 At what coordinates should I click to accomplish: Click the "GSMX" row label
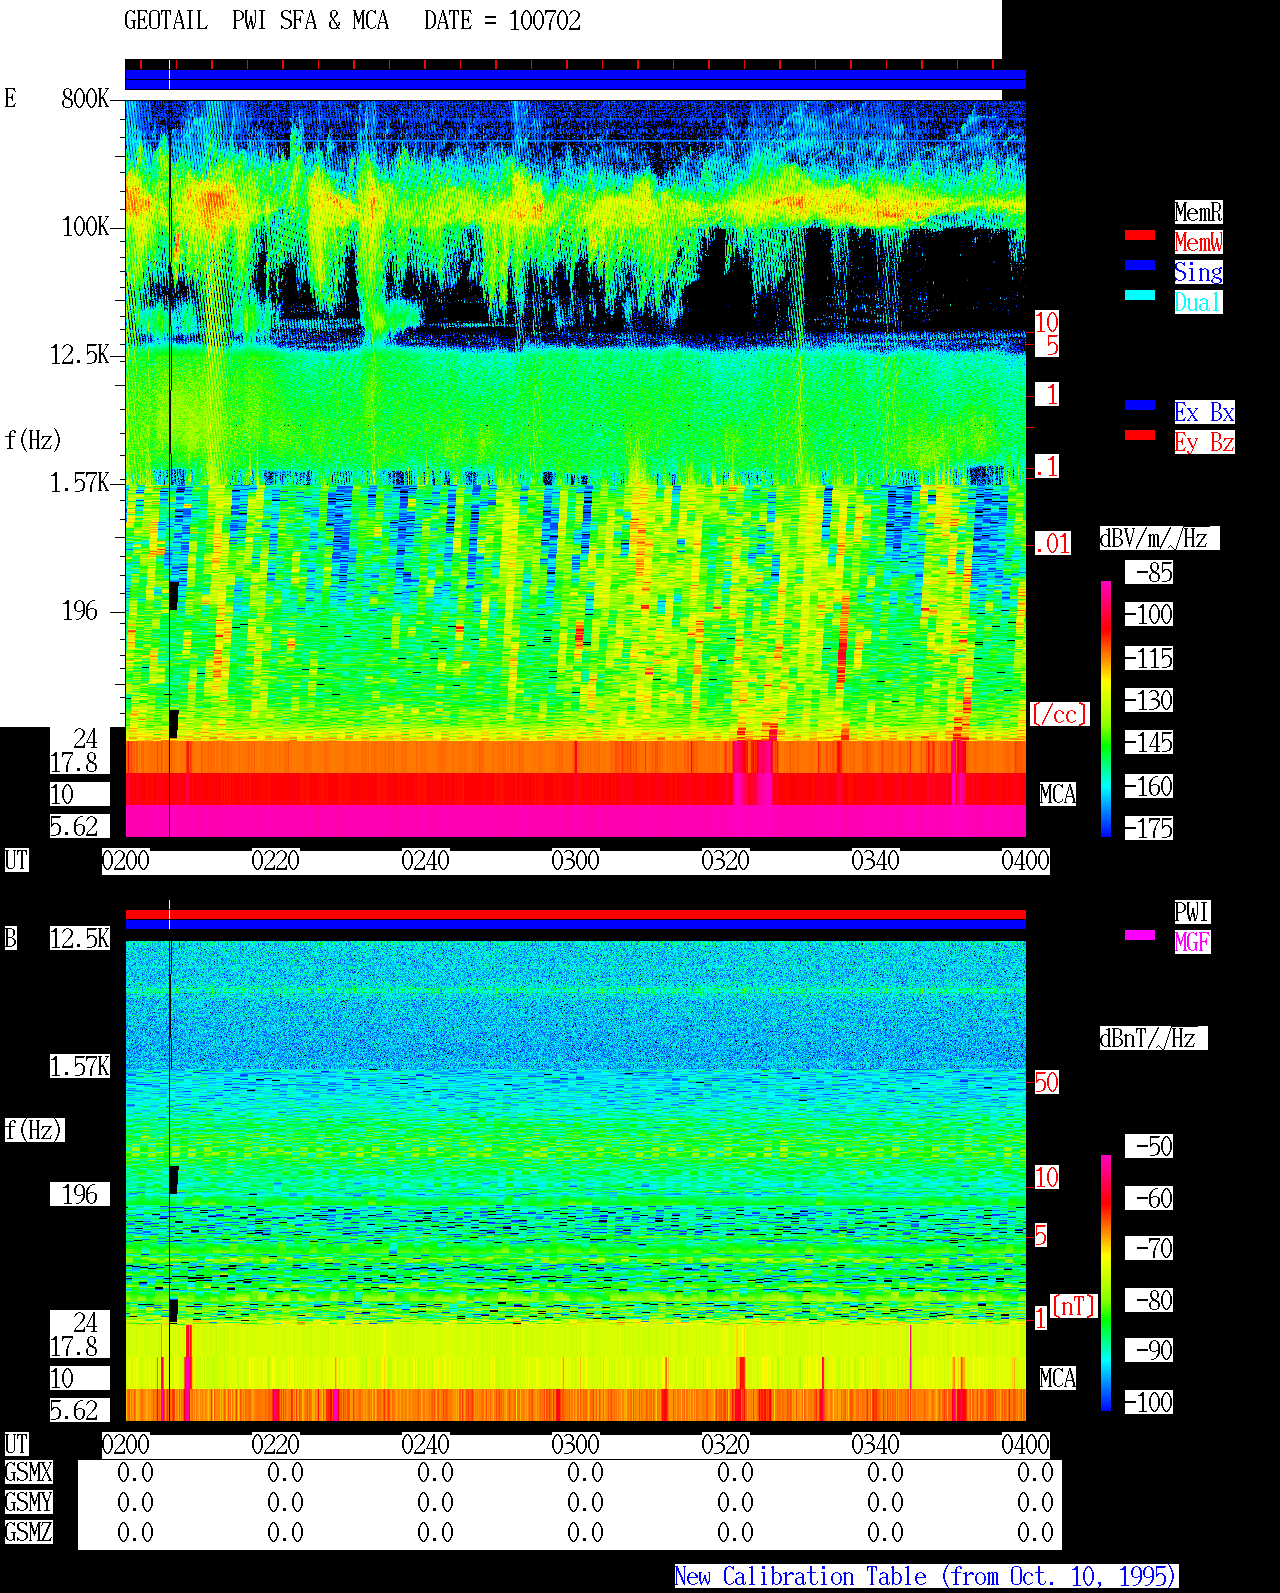point(28,1472)
